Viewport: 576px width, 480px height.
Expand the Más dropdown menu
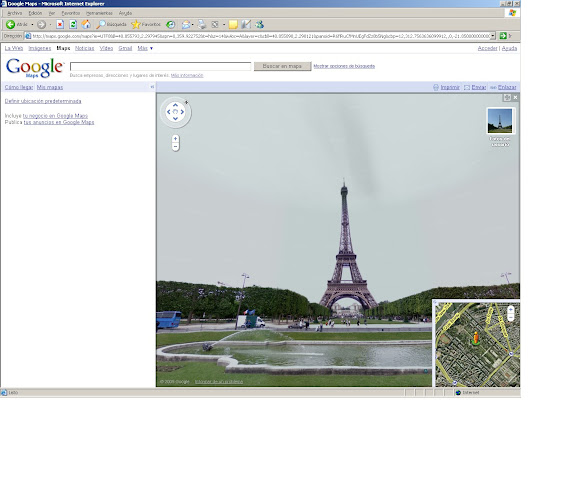pos(145,48)
